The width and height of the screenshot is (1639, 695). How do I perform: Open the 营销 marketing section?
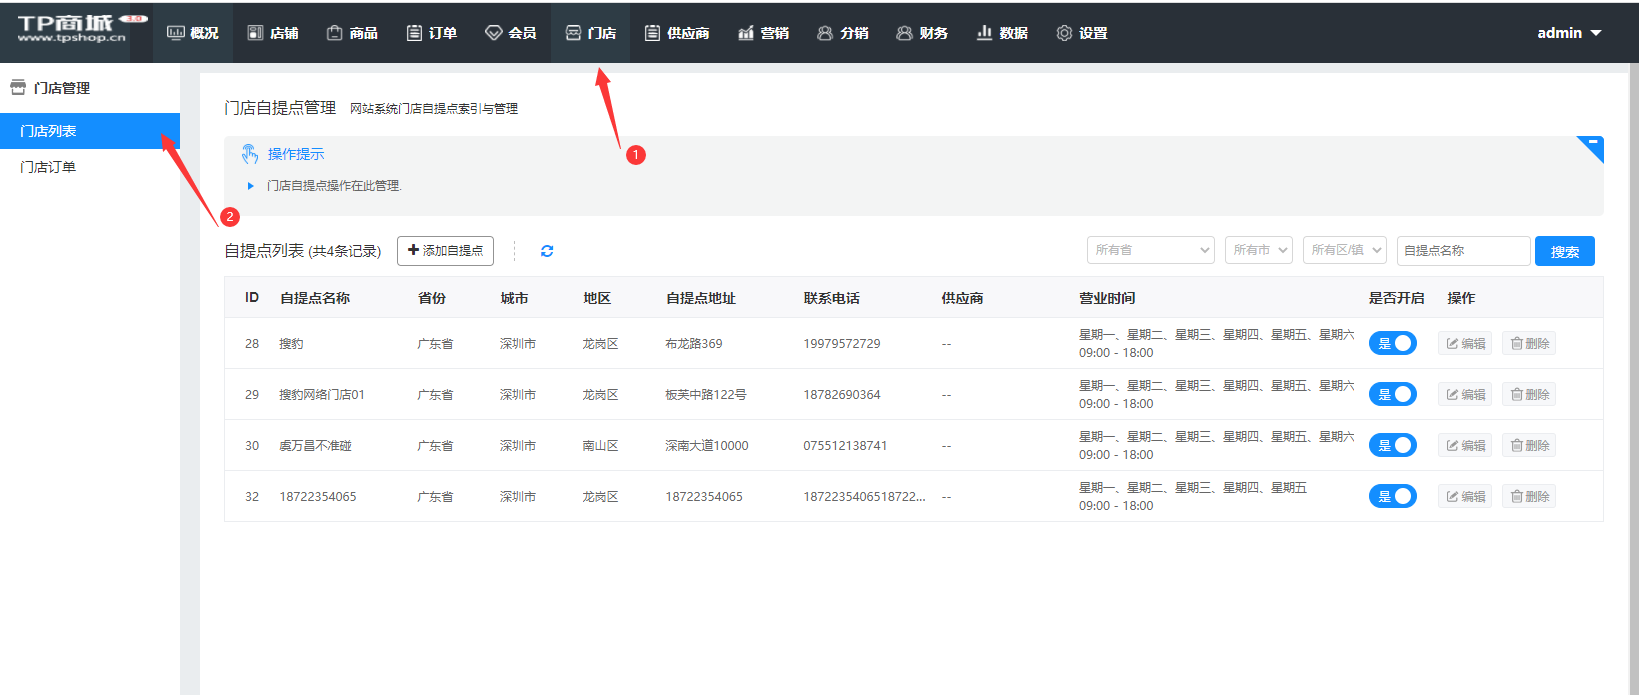tap(763, 33)
